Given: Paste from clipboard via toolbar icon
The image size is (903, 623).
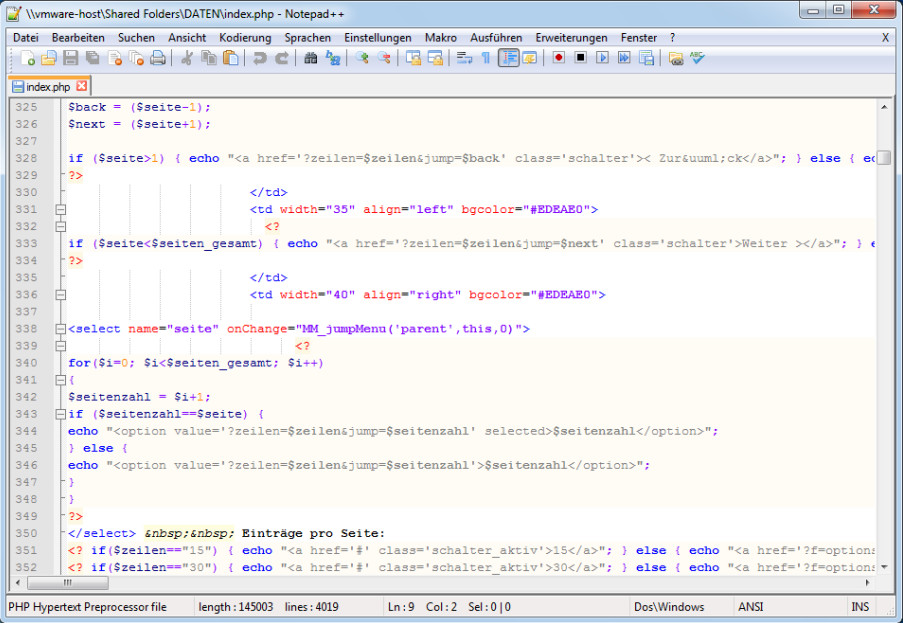Looking at the screenshot, I should coord(230,58).
